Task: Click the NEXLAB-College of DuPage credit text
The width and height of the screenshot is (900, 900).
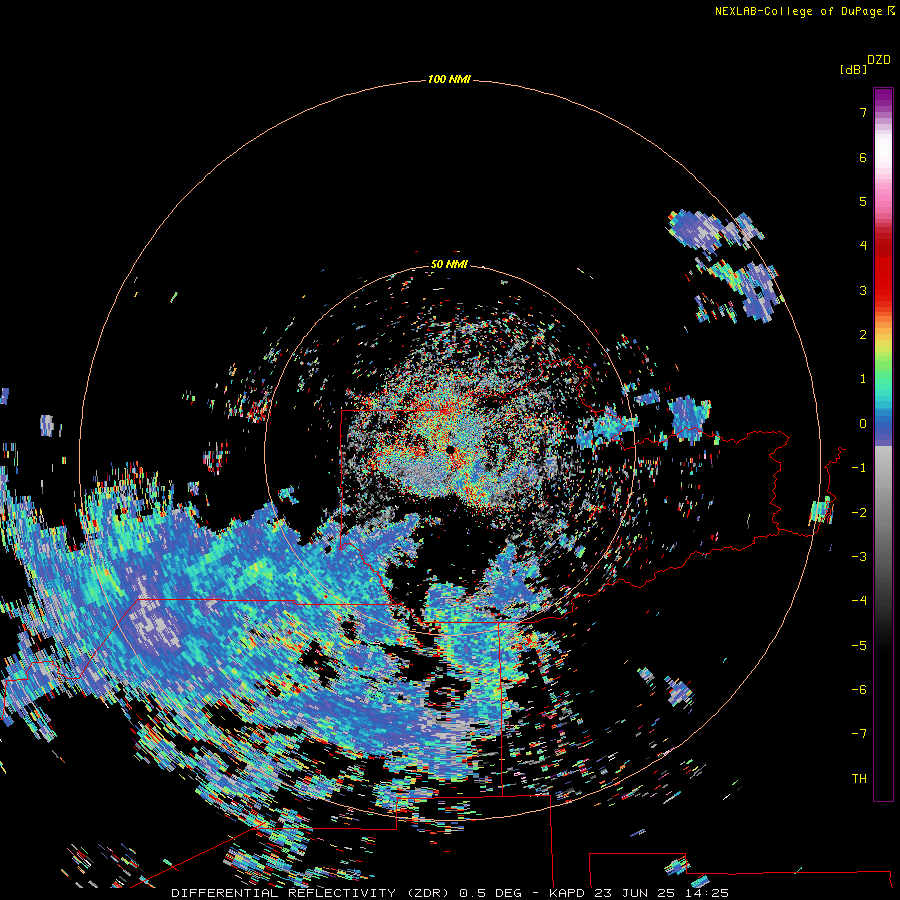Action: pos(799,11)
